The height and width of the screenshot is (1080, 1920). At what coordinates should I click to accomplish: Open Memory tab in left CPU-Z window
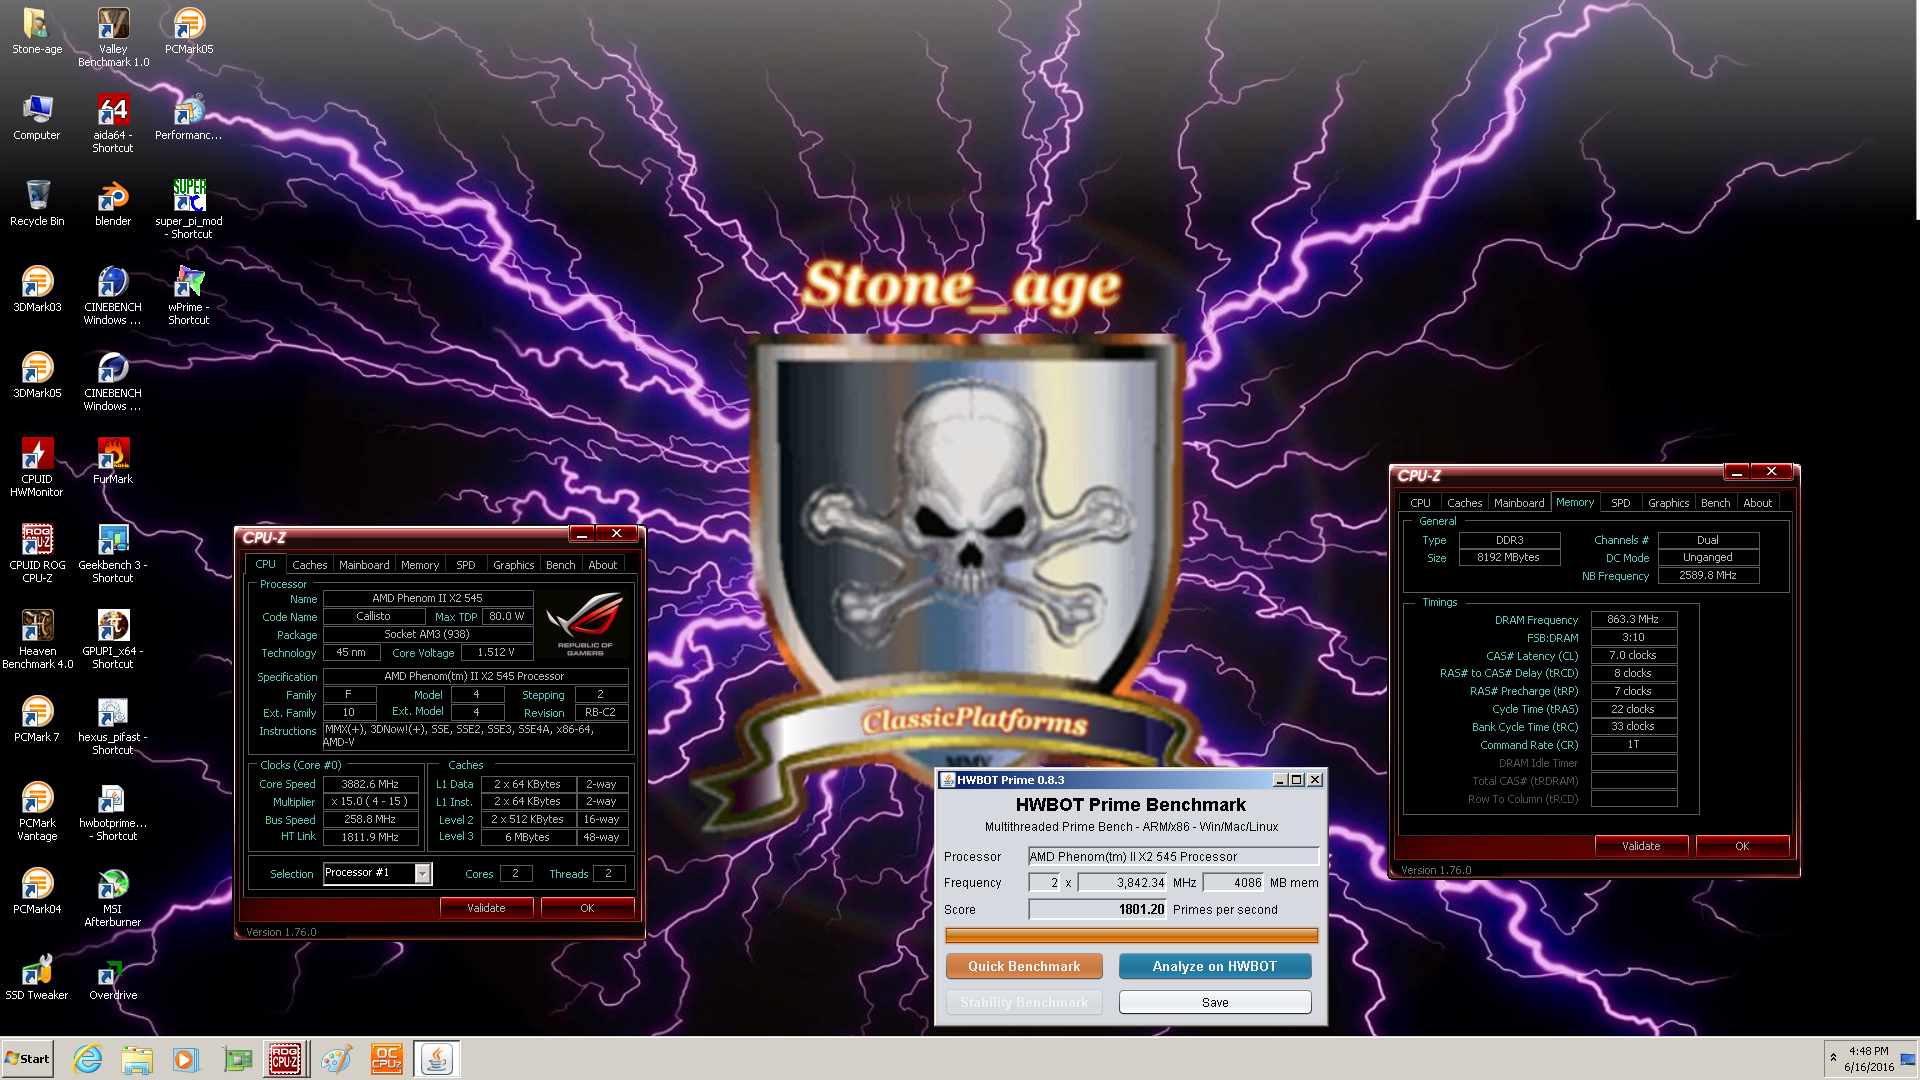[420, 565]
